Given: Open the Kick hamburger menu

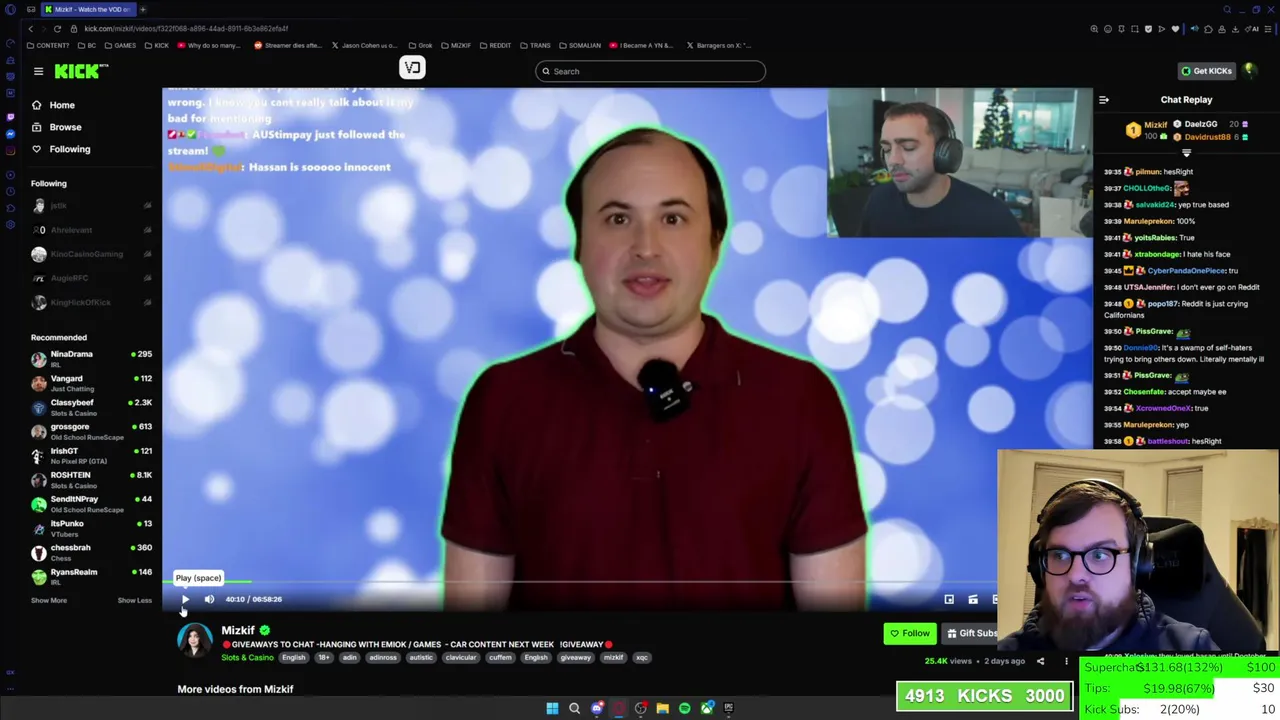Looking at the screenshot, I should click(x=38, y=71).
